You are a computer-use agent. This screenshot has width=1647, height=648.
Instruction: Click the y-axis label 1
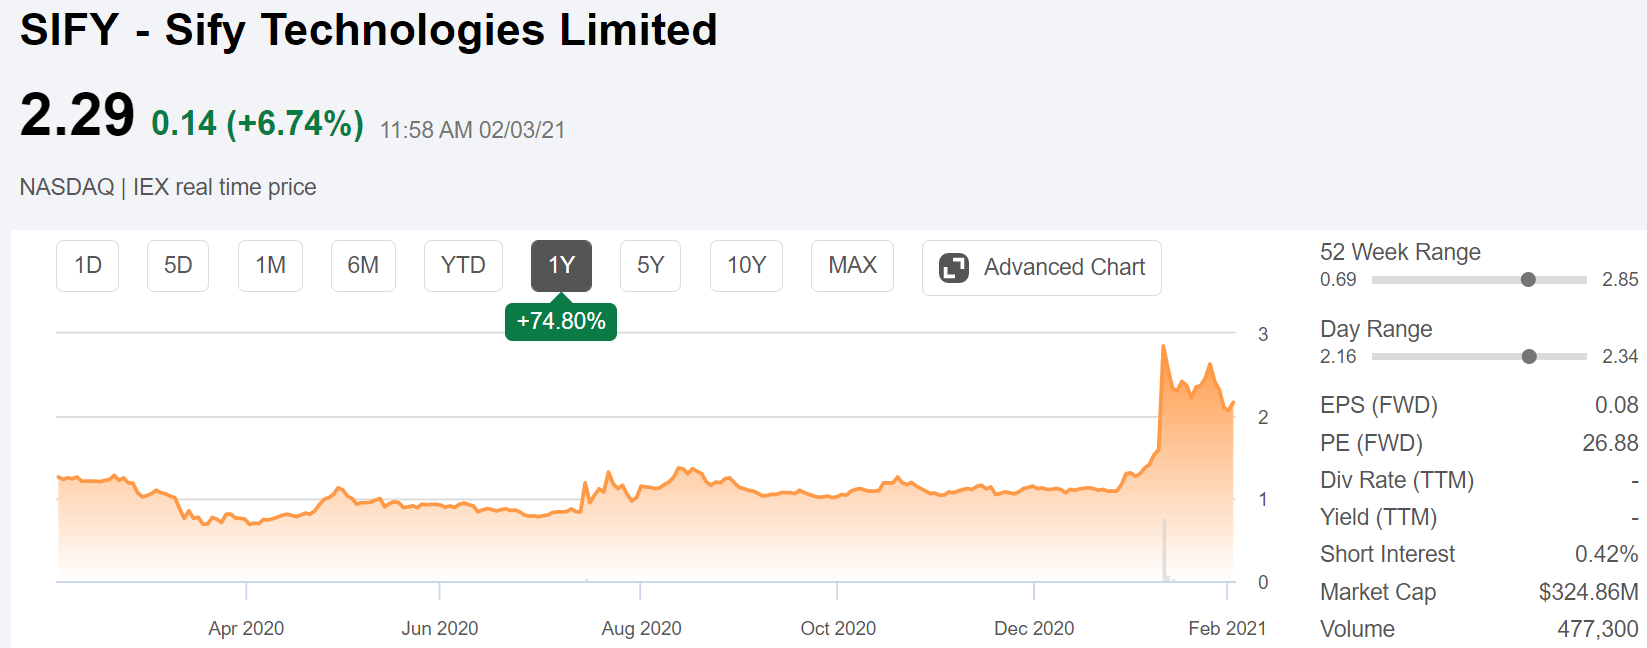pos(1263,499)
